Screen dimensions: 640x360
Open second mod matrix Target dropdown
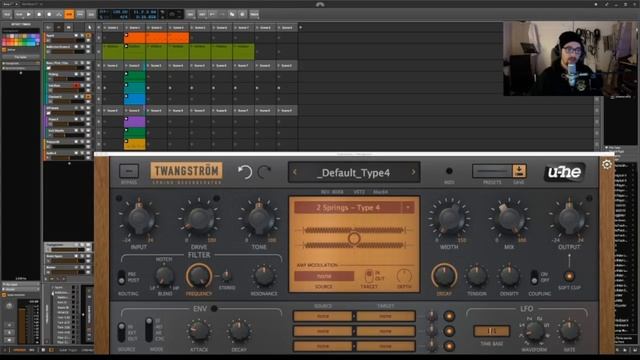pos(385,331)
